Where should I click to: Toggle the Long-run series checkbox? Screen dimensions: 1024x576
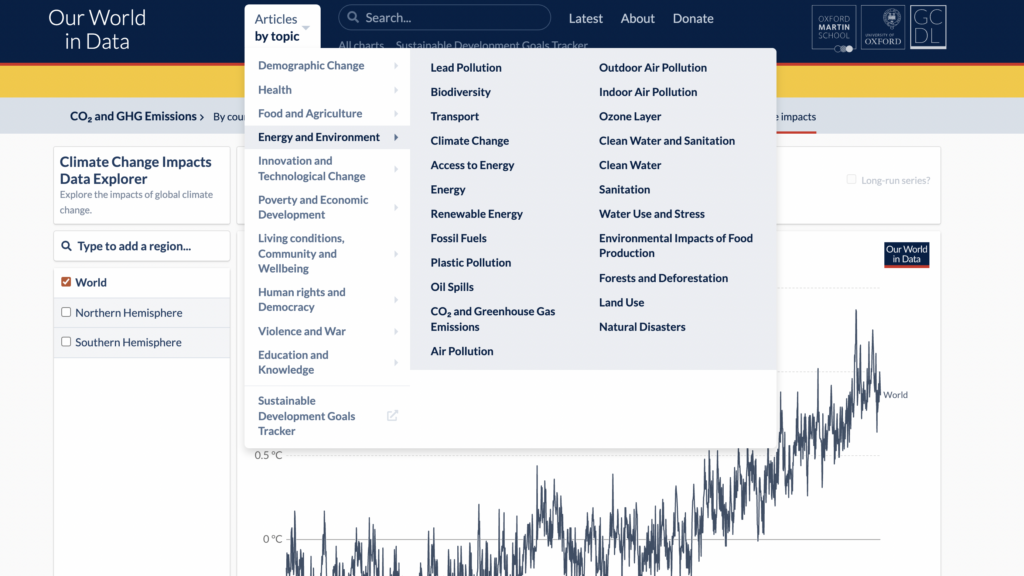[x=851, y=179]
